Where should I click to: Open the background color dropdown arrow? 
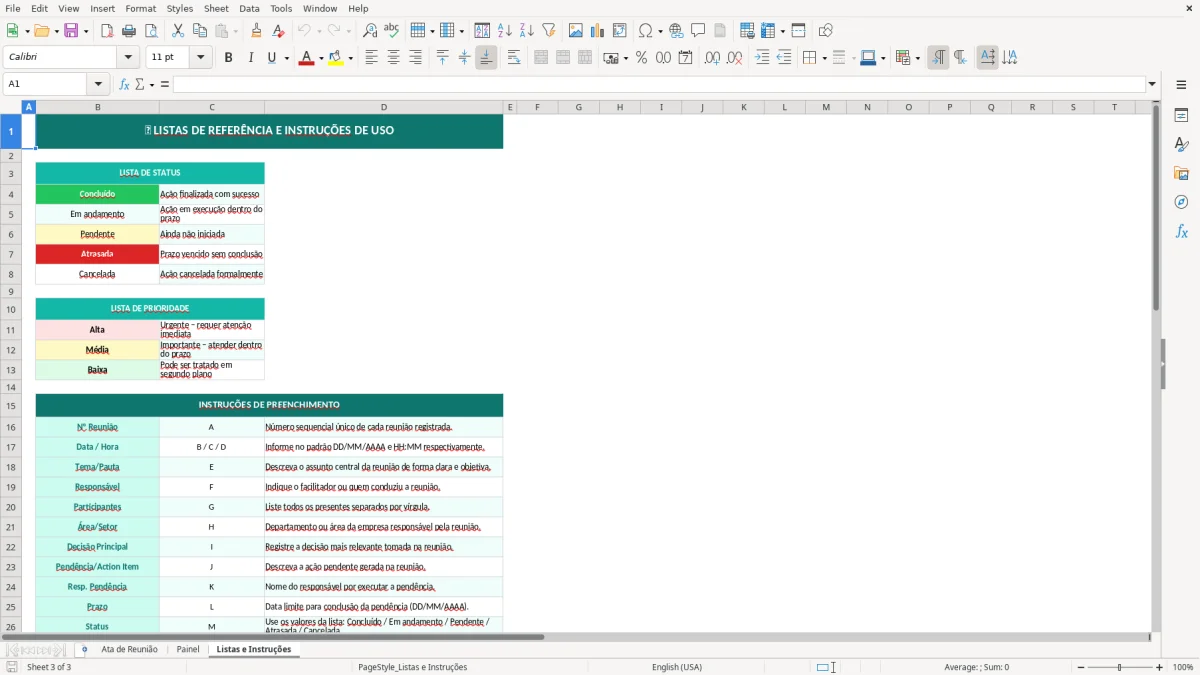[x=350, y=58]
